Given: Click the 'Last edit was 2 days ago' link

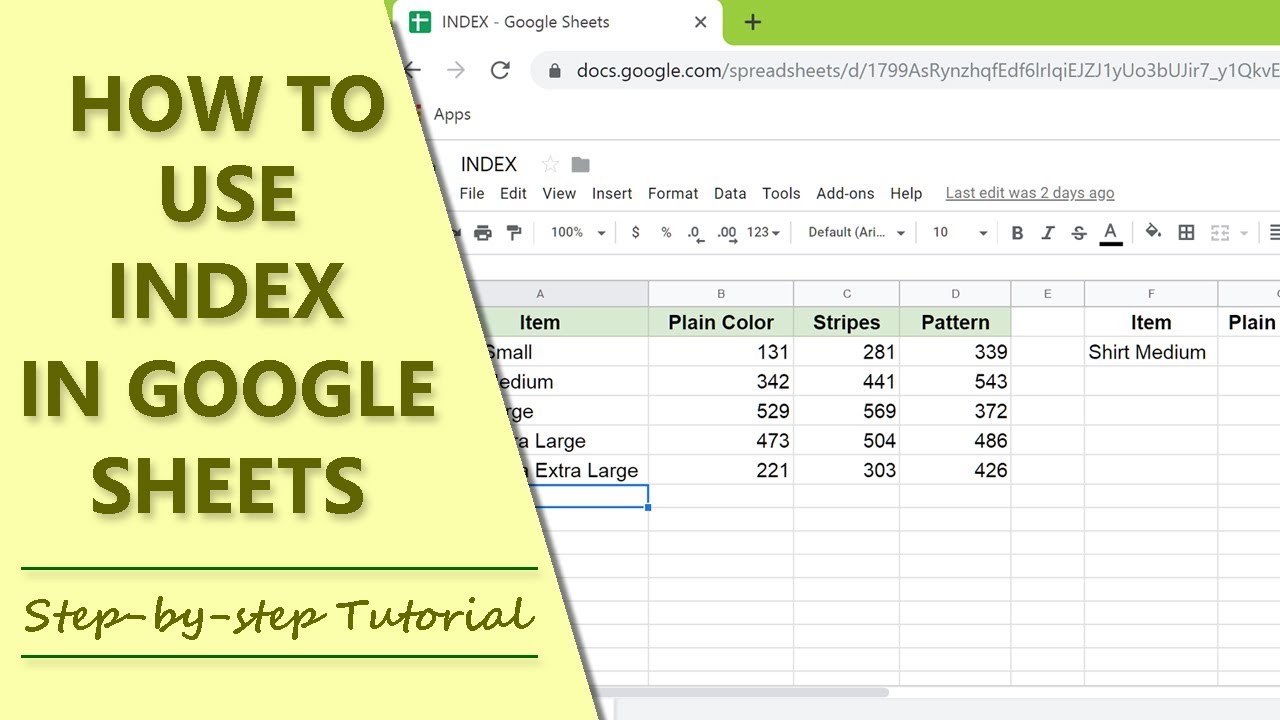Looking at the screenshot, I should pyautogui.click(x=1030, y=193).
